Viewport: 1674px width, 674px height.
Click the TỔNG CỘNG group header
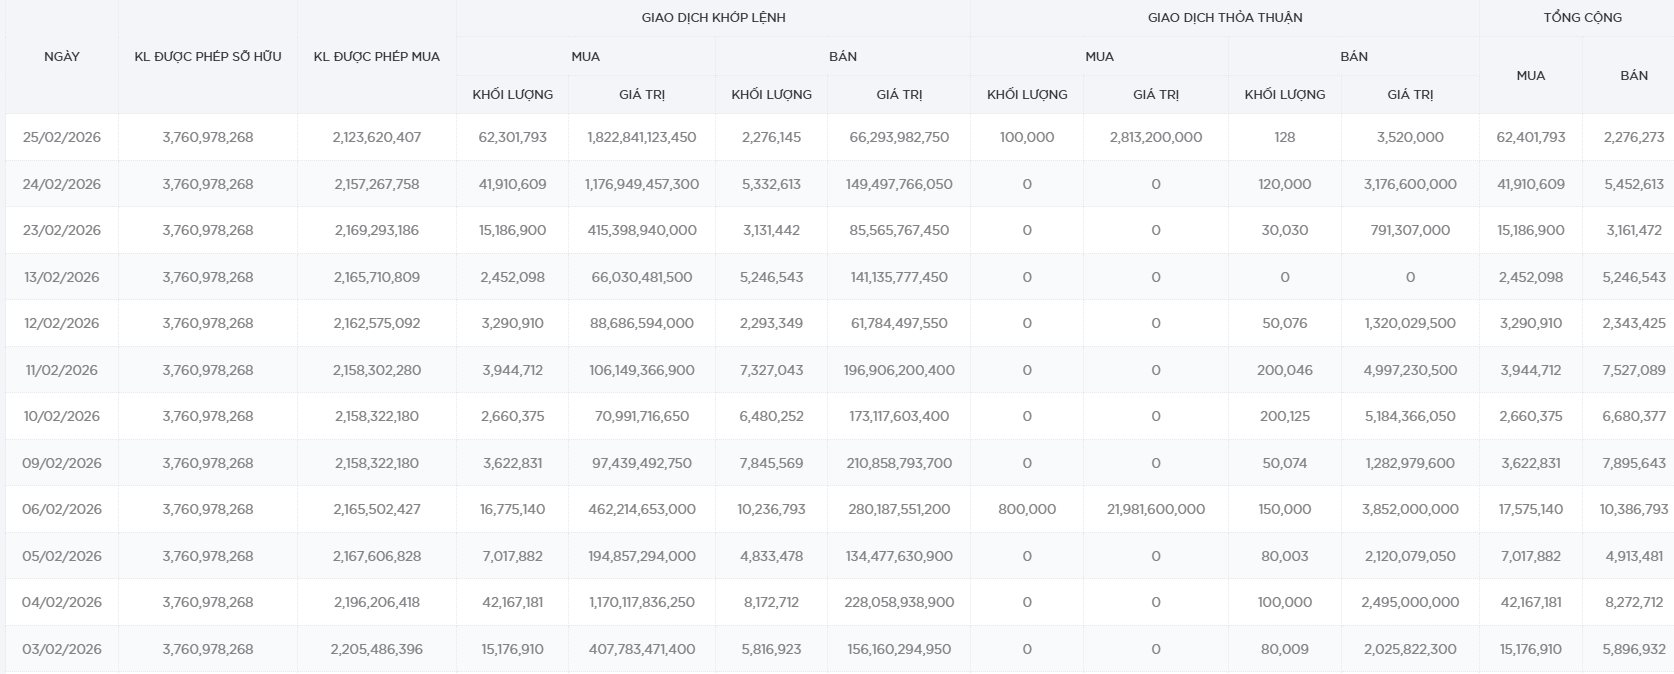(x=1582, y=18)
